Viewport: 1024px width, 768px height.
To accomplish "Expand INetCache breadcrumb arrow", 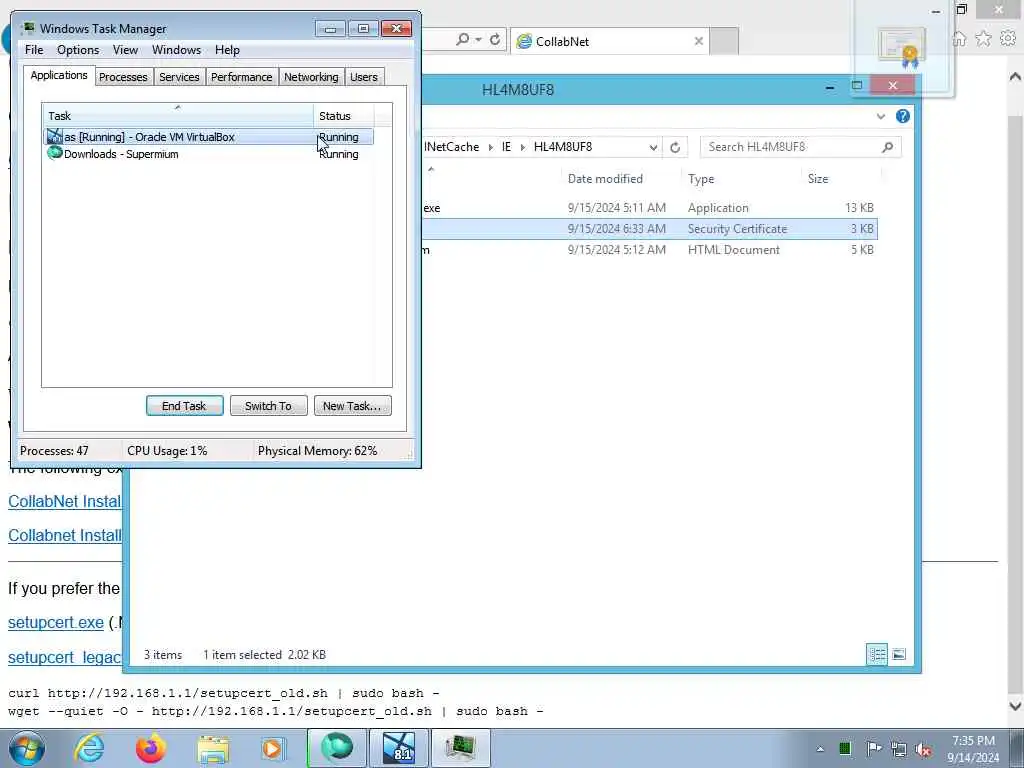I will 490,148.
